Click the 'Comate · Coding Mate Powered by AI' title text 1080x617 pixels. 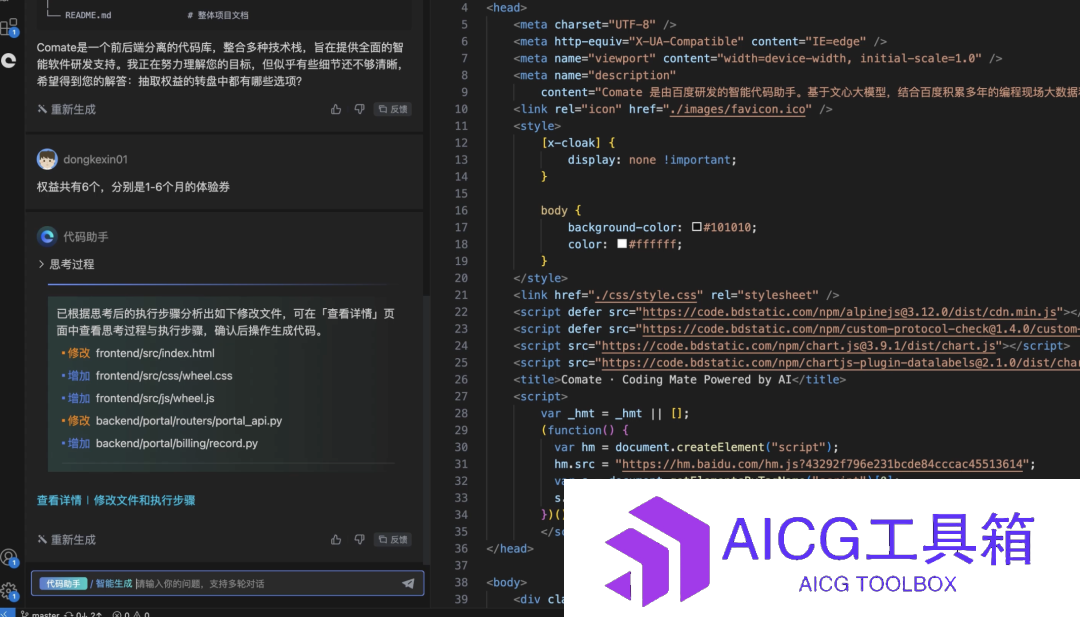676,380
